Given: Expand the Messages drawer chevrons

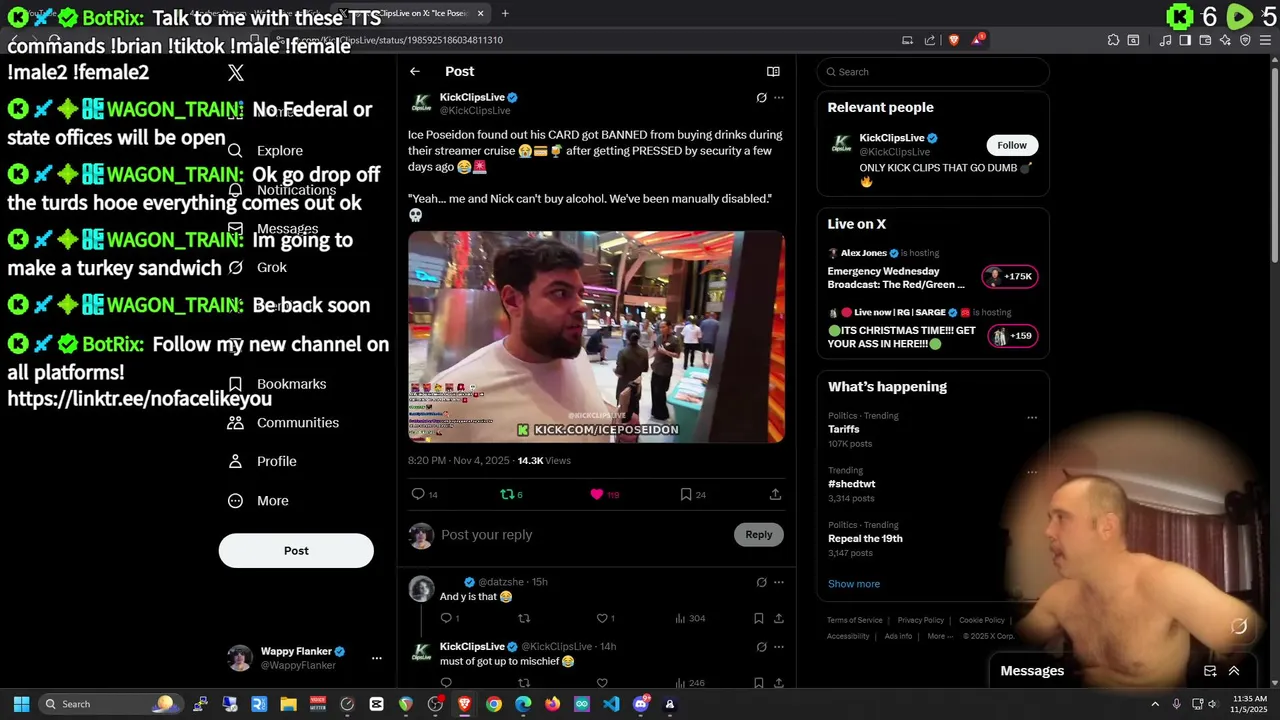Looking at the screenshot, I should pos(1234,671).
